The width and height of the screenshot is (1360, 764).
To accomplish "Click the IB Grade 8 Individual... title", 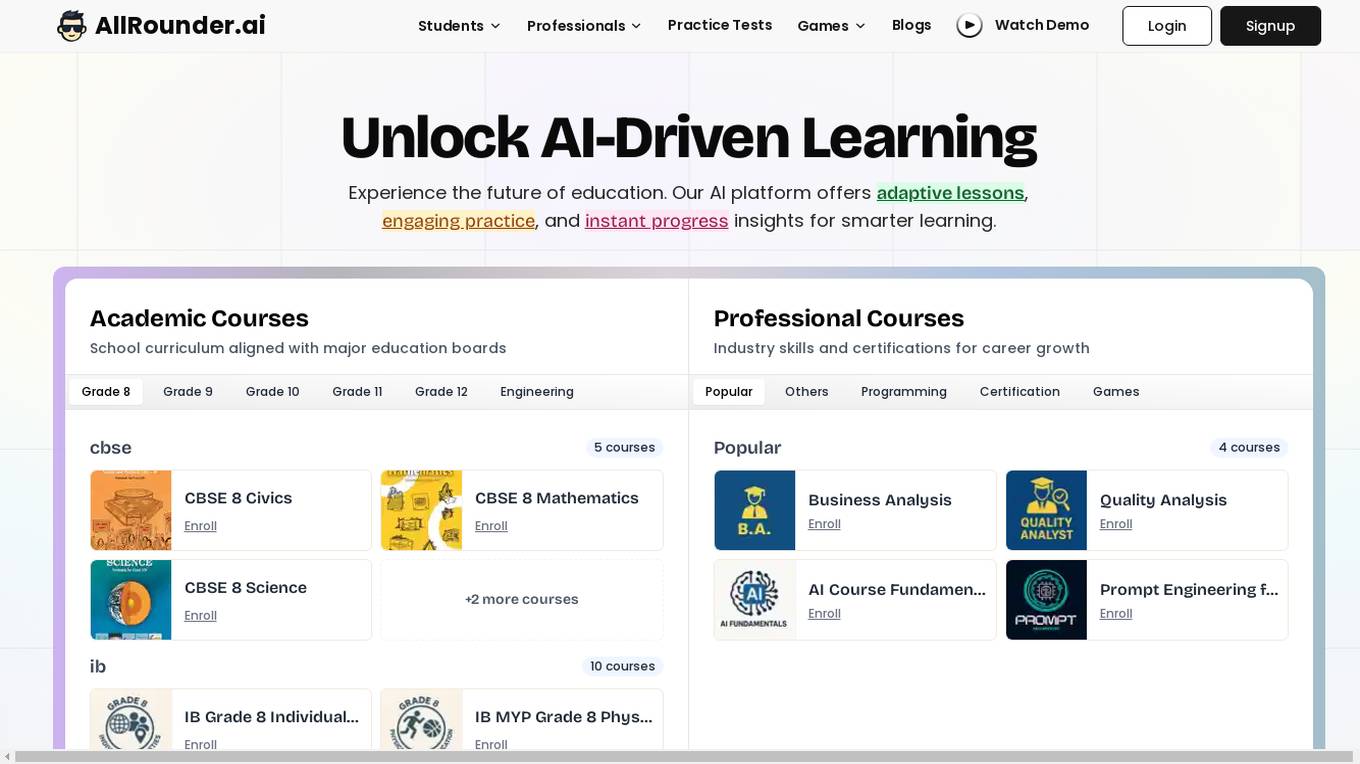I will coord(271,717).
